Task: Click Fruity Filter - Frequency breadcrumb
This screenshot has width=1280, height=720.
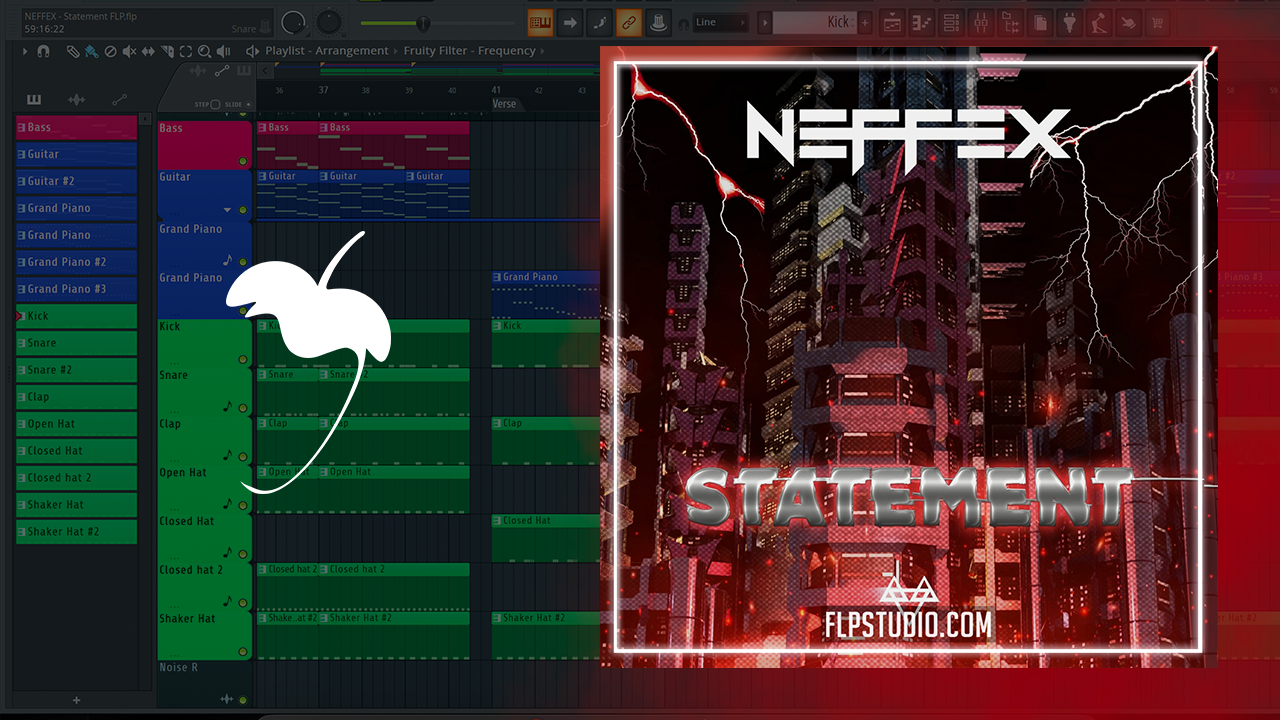Action: [x=469, y=51]
